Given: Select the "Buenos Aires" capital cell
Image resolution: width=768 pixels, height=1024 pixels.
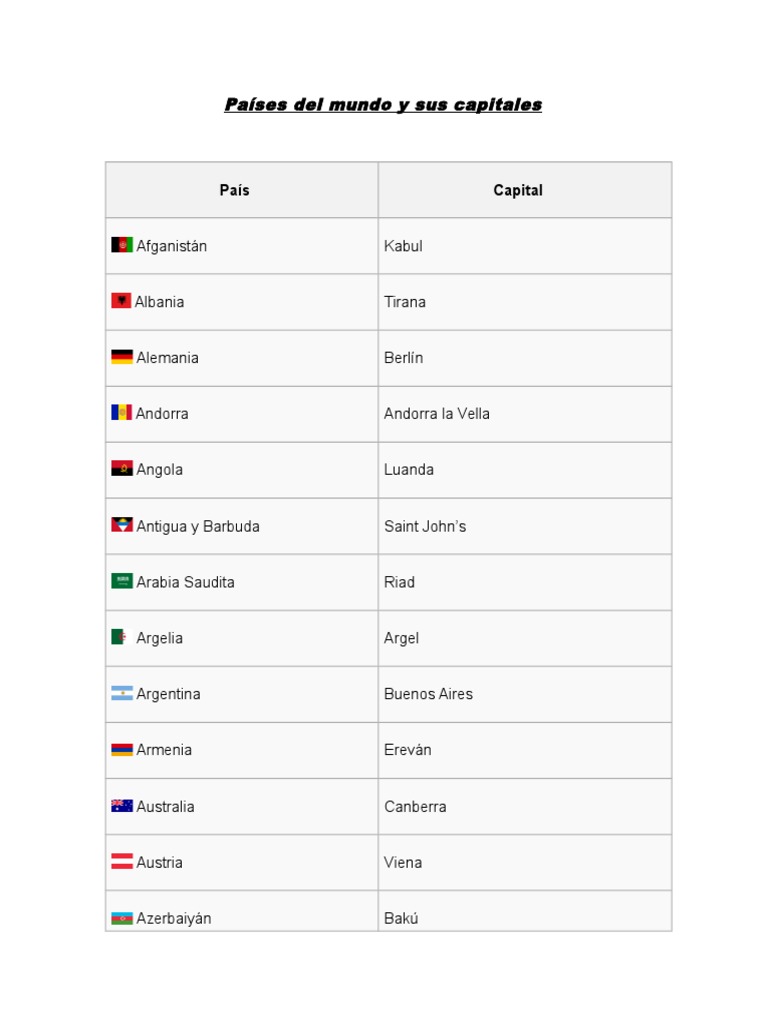Looking at the screenshot, I should 428,694.
